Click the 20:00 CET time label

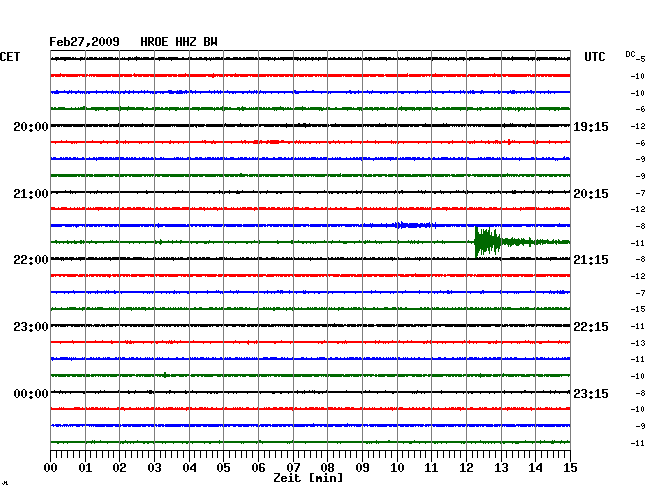pos(31,126)
